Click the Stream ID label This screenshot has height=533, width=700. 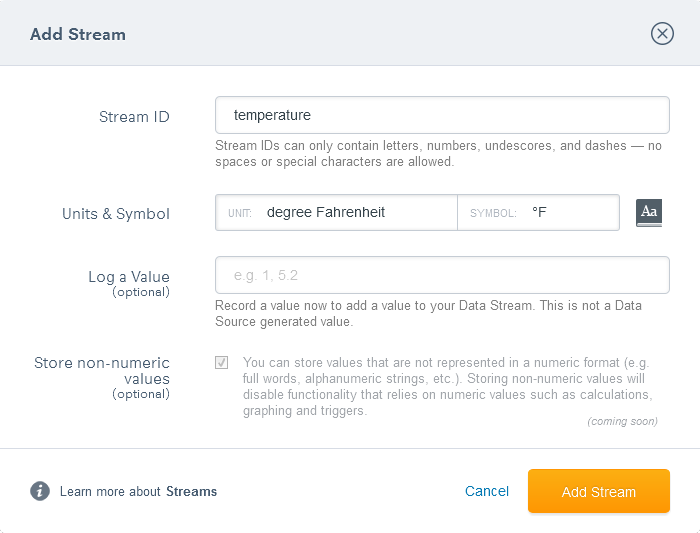[134, 116]
